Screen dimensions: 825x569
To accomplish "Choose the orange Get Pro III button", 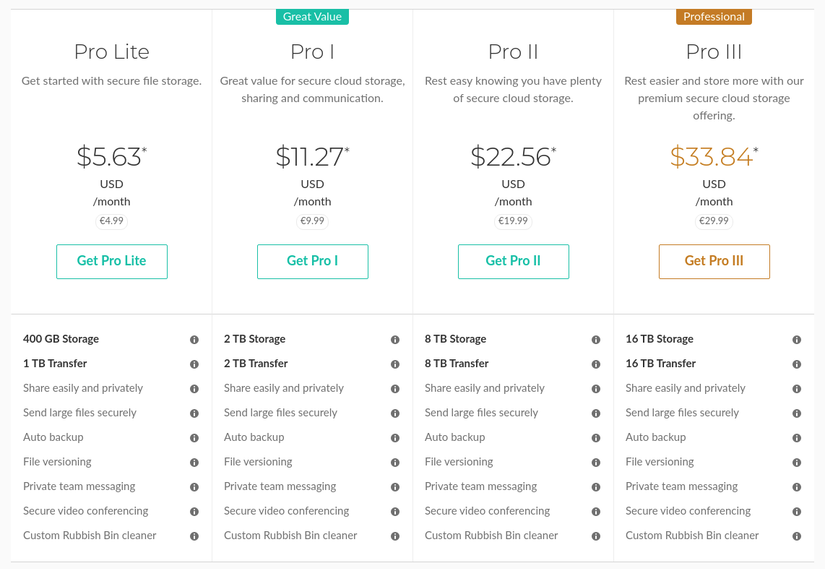I will tap(714, 261).
